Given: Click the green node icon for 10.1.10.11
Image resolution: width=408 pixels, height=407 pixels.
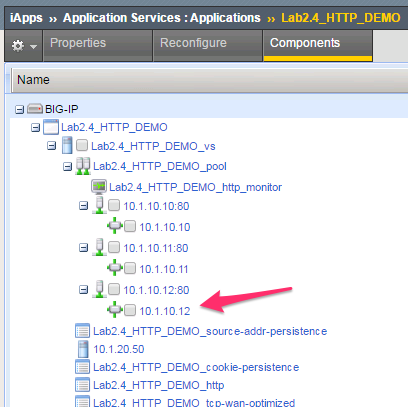Looking at the screenshot, I should click(115, 268).
